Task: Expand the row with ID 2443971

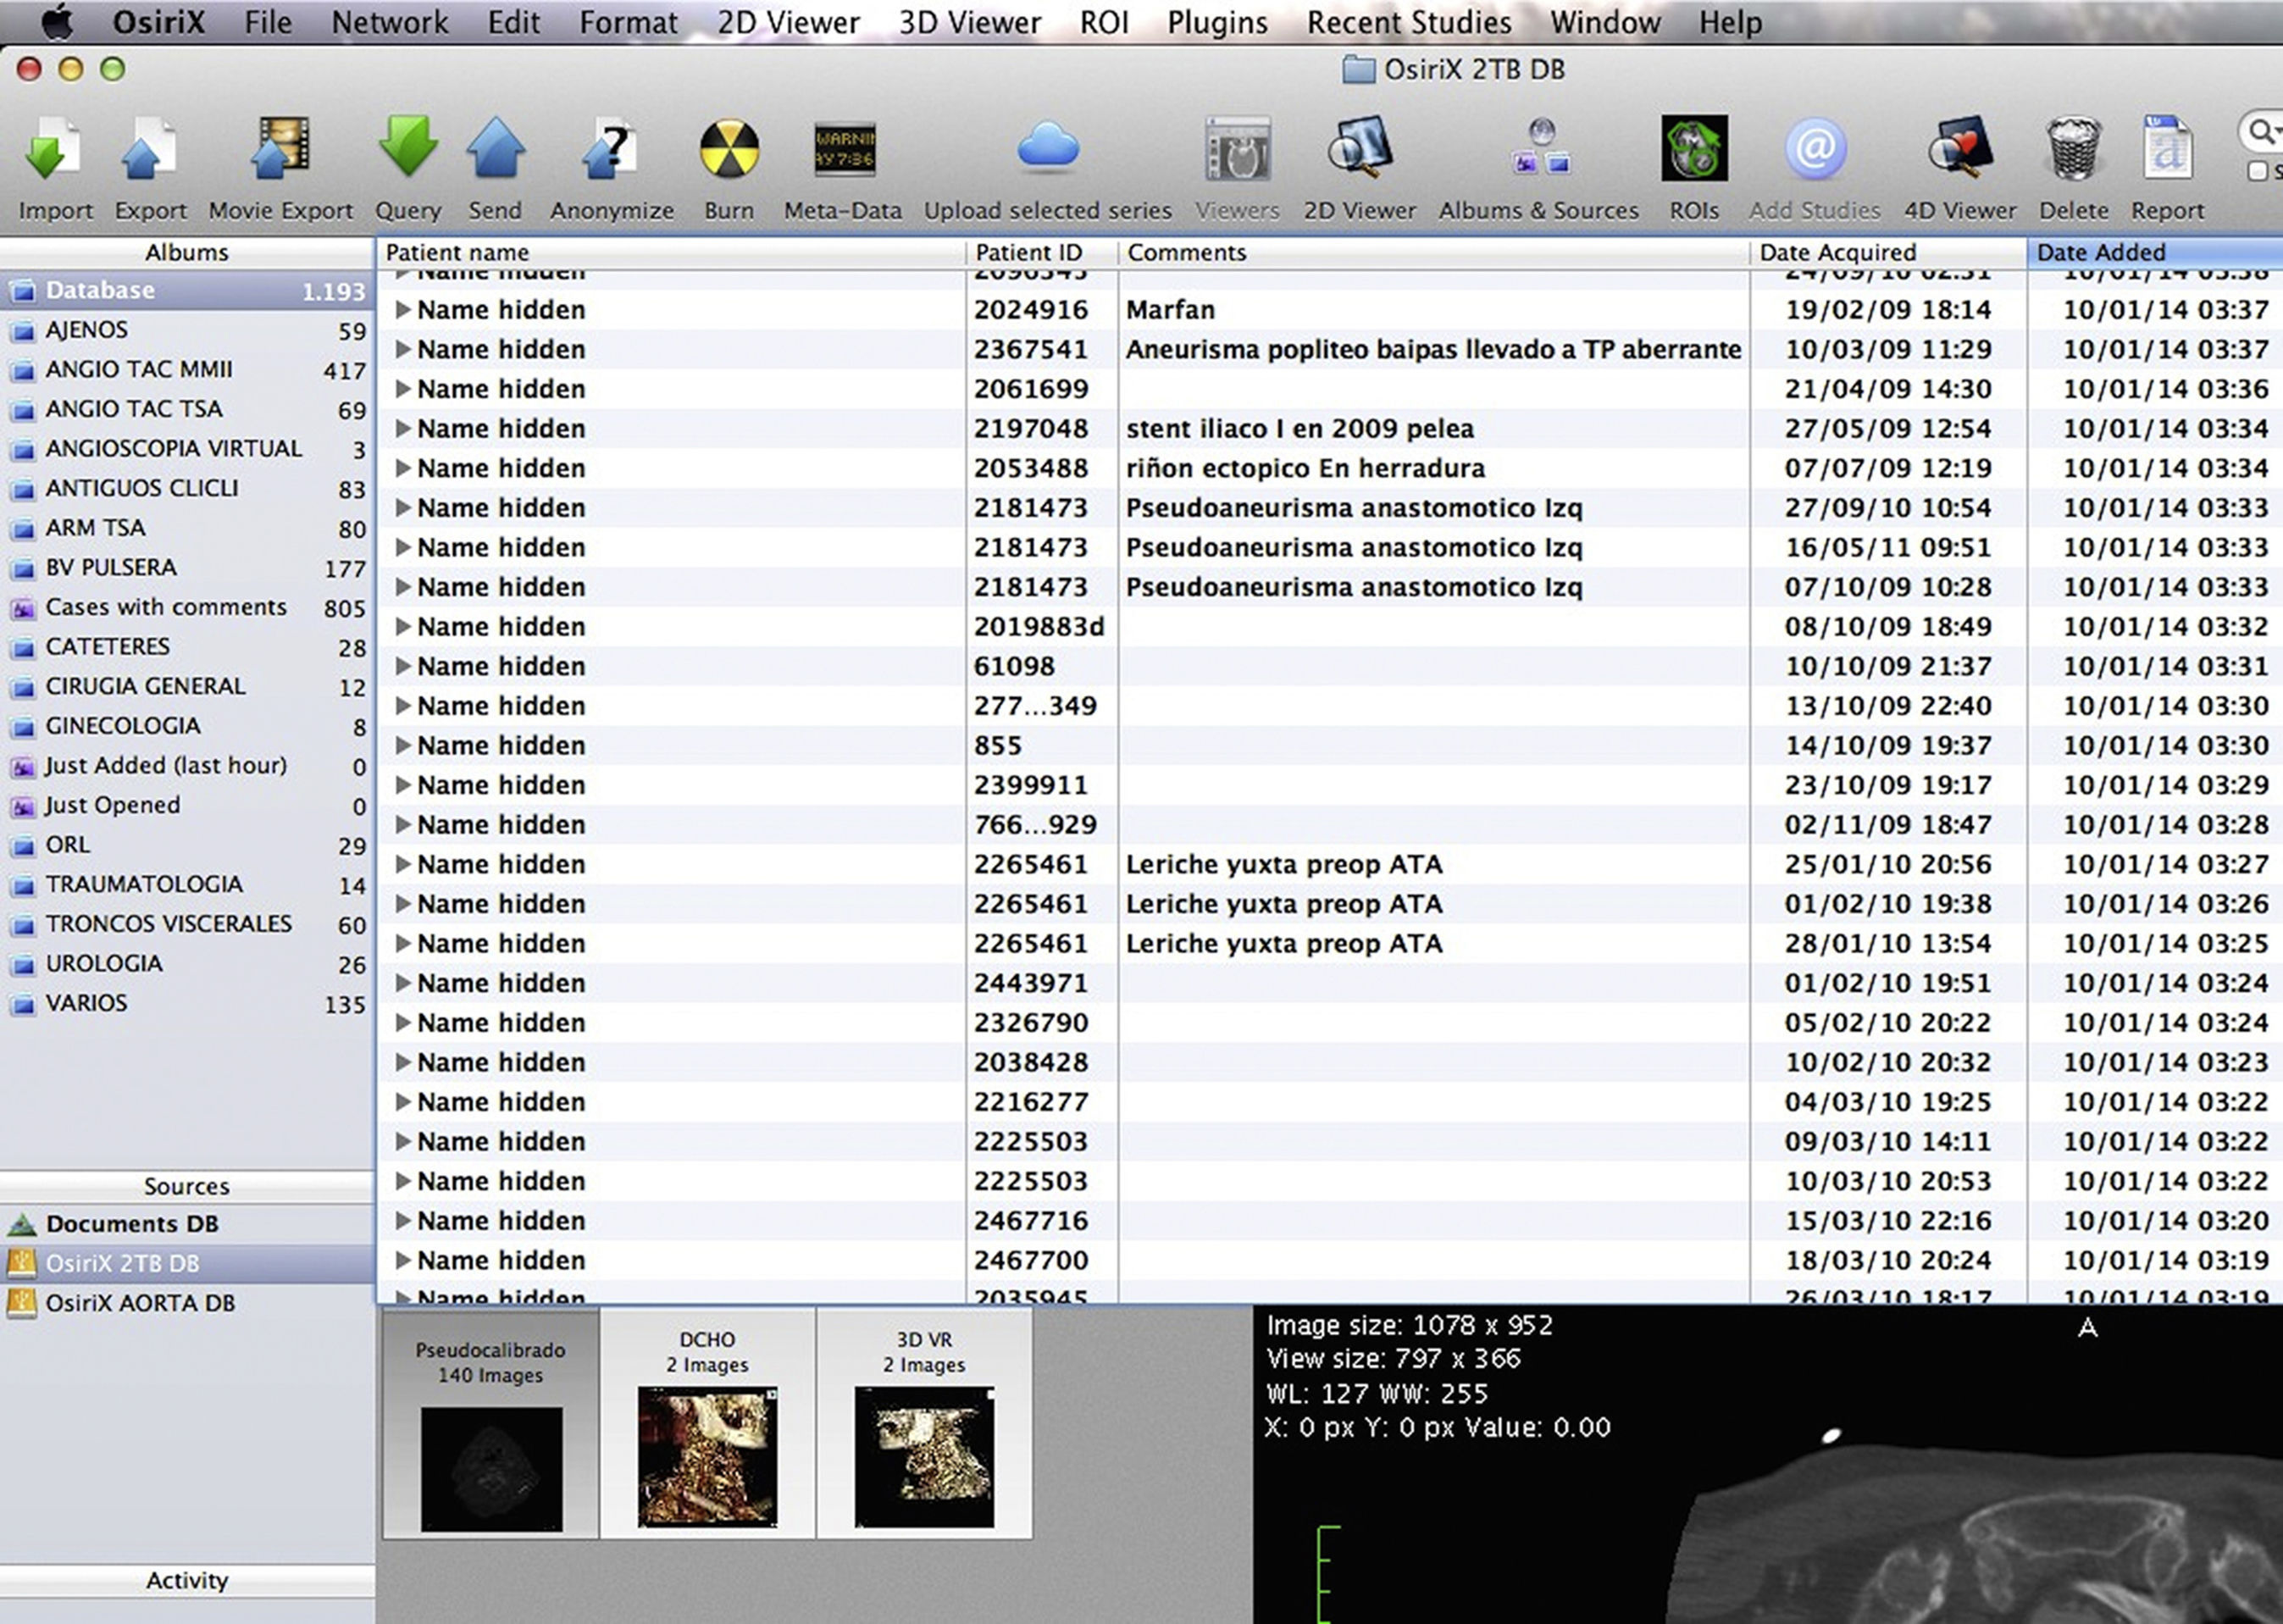Action: pyautogui.click(x=403, y=983)
